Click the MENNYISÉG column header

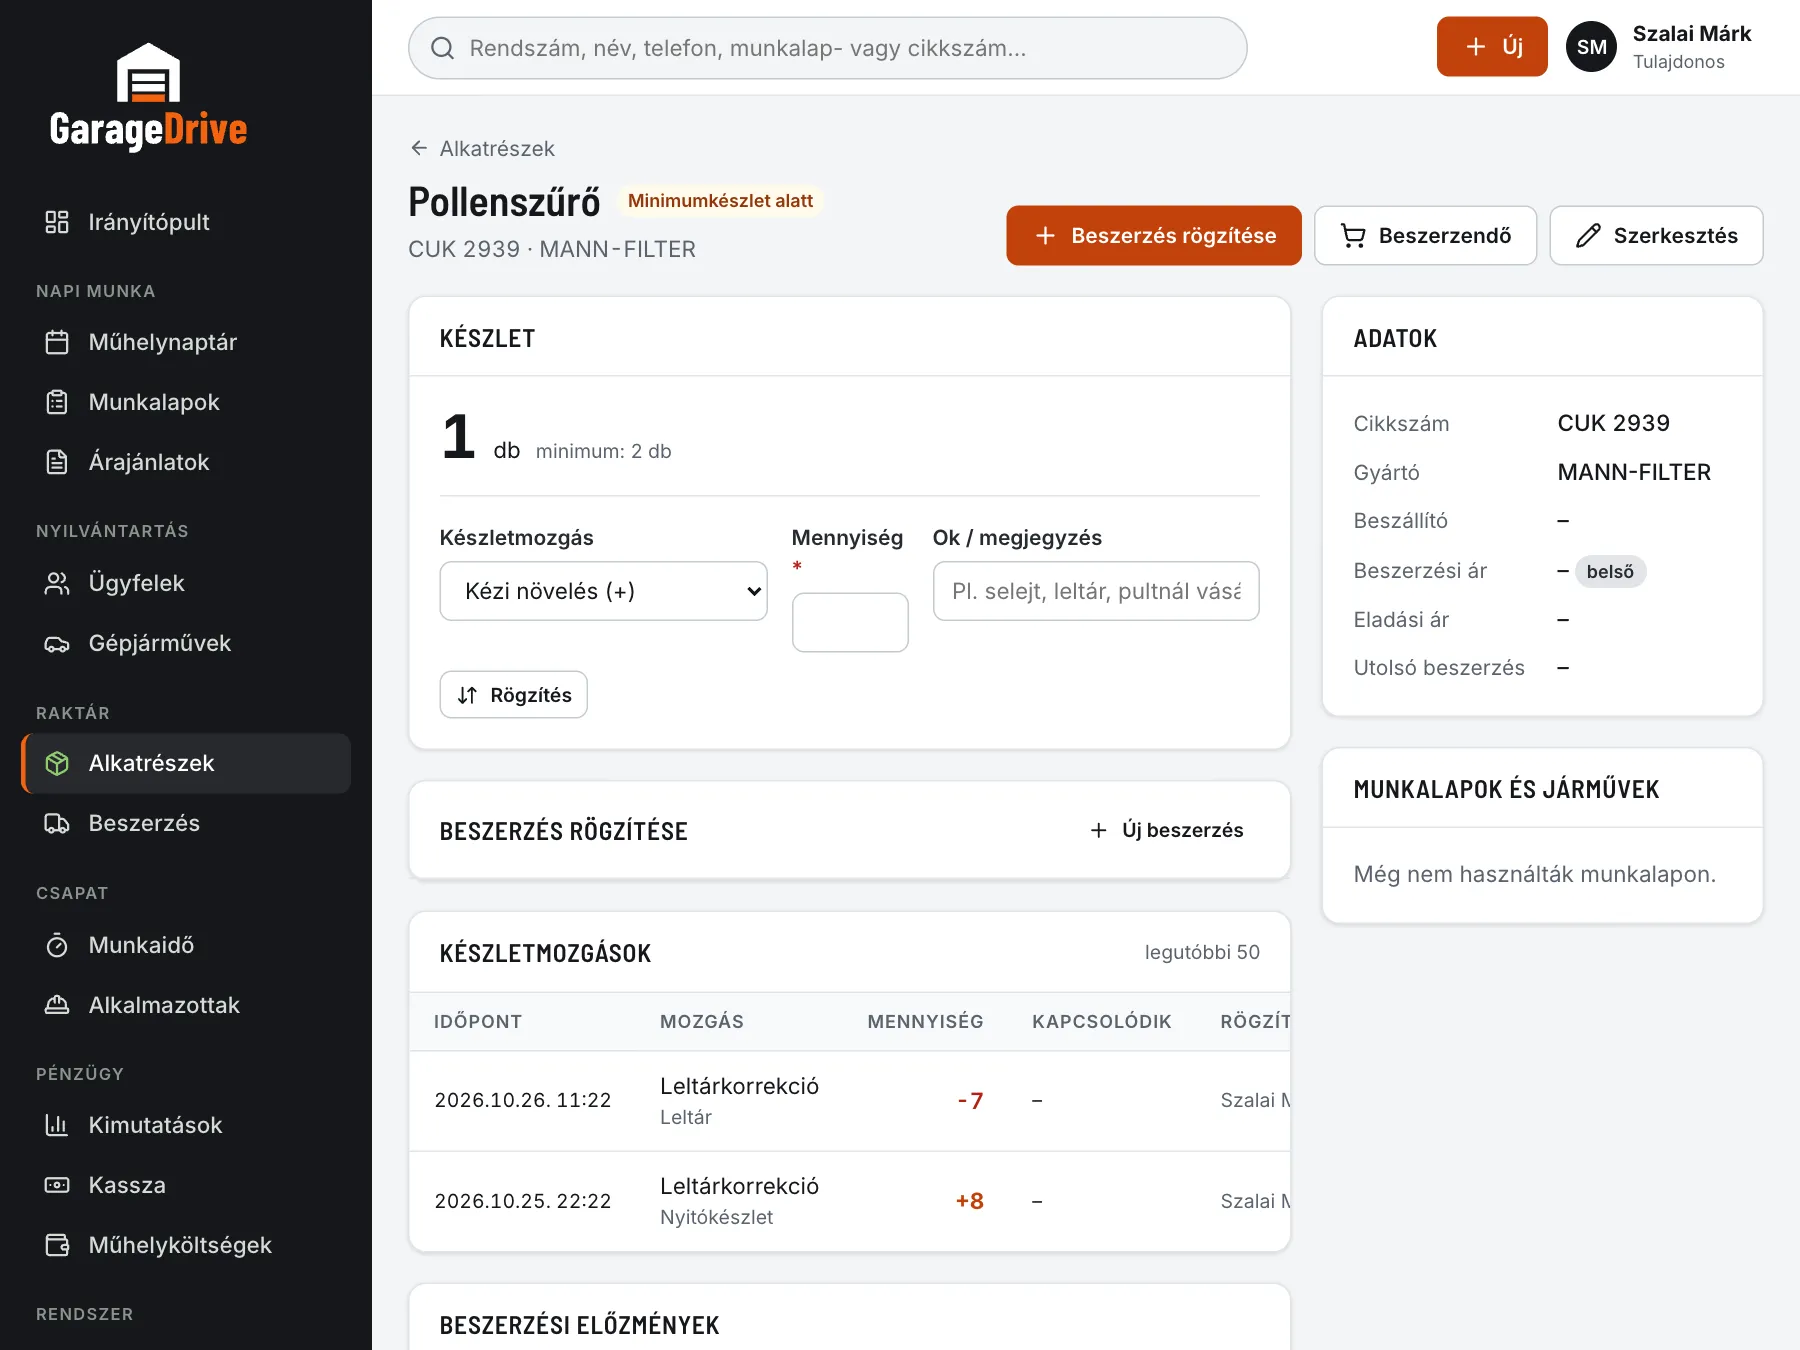[925, 1022]
